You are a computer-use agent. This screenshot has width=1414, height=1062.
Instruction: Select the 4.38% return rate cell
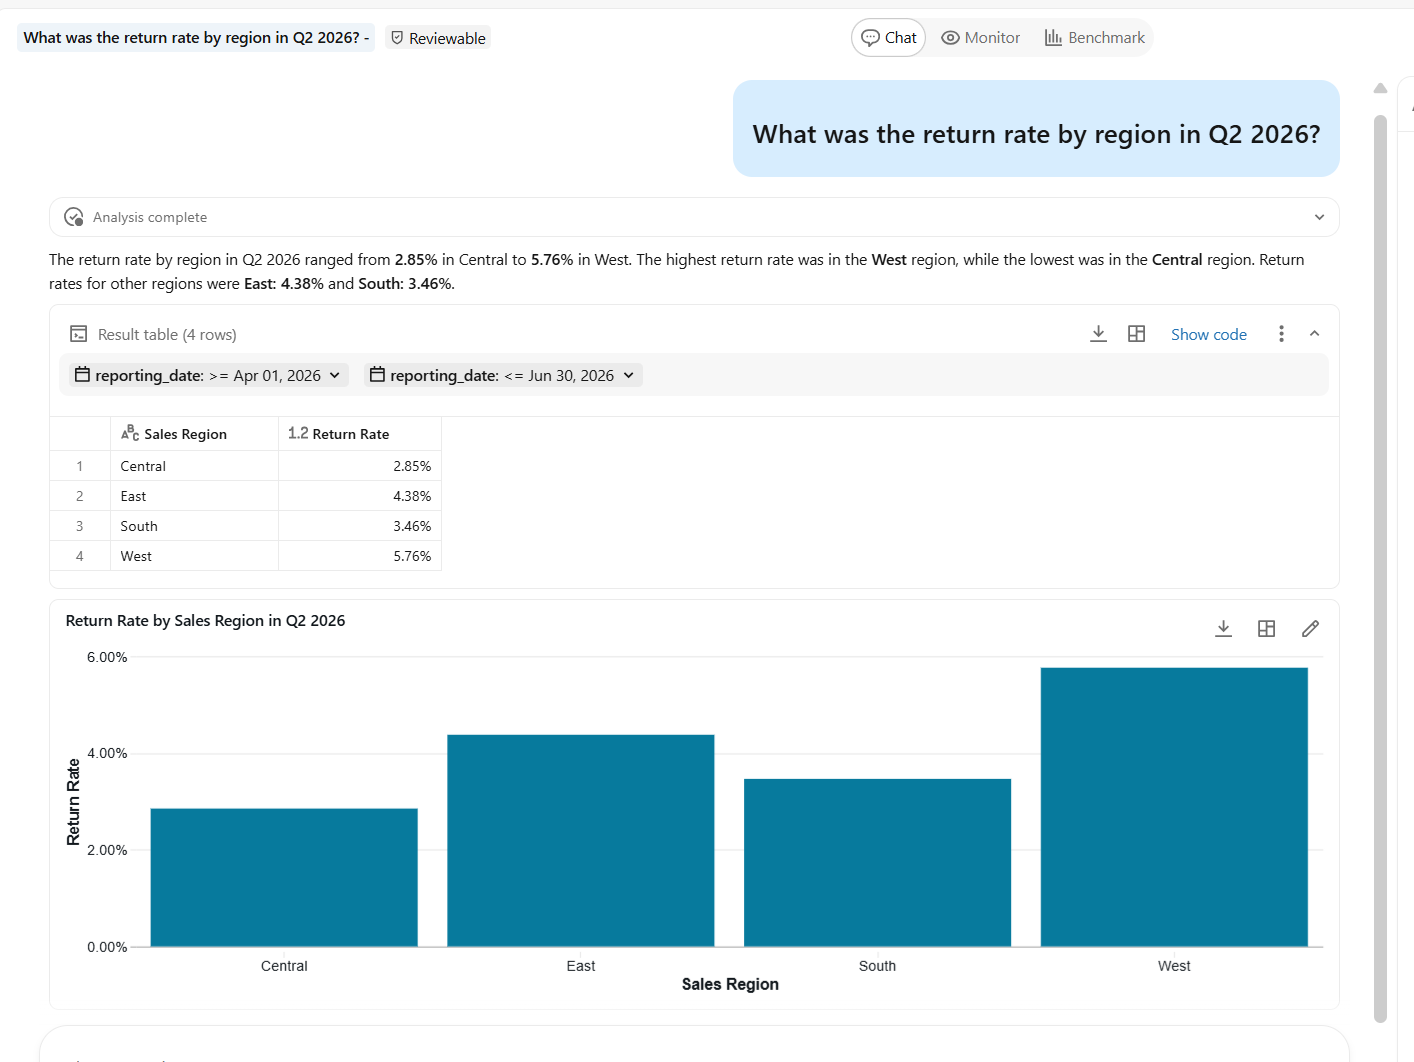pyautogui.click(x=360, y=496)
